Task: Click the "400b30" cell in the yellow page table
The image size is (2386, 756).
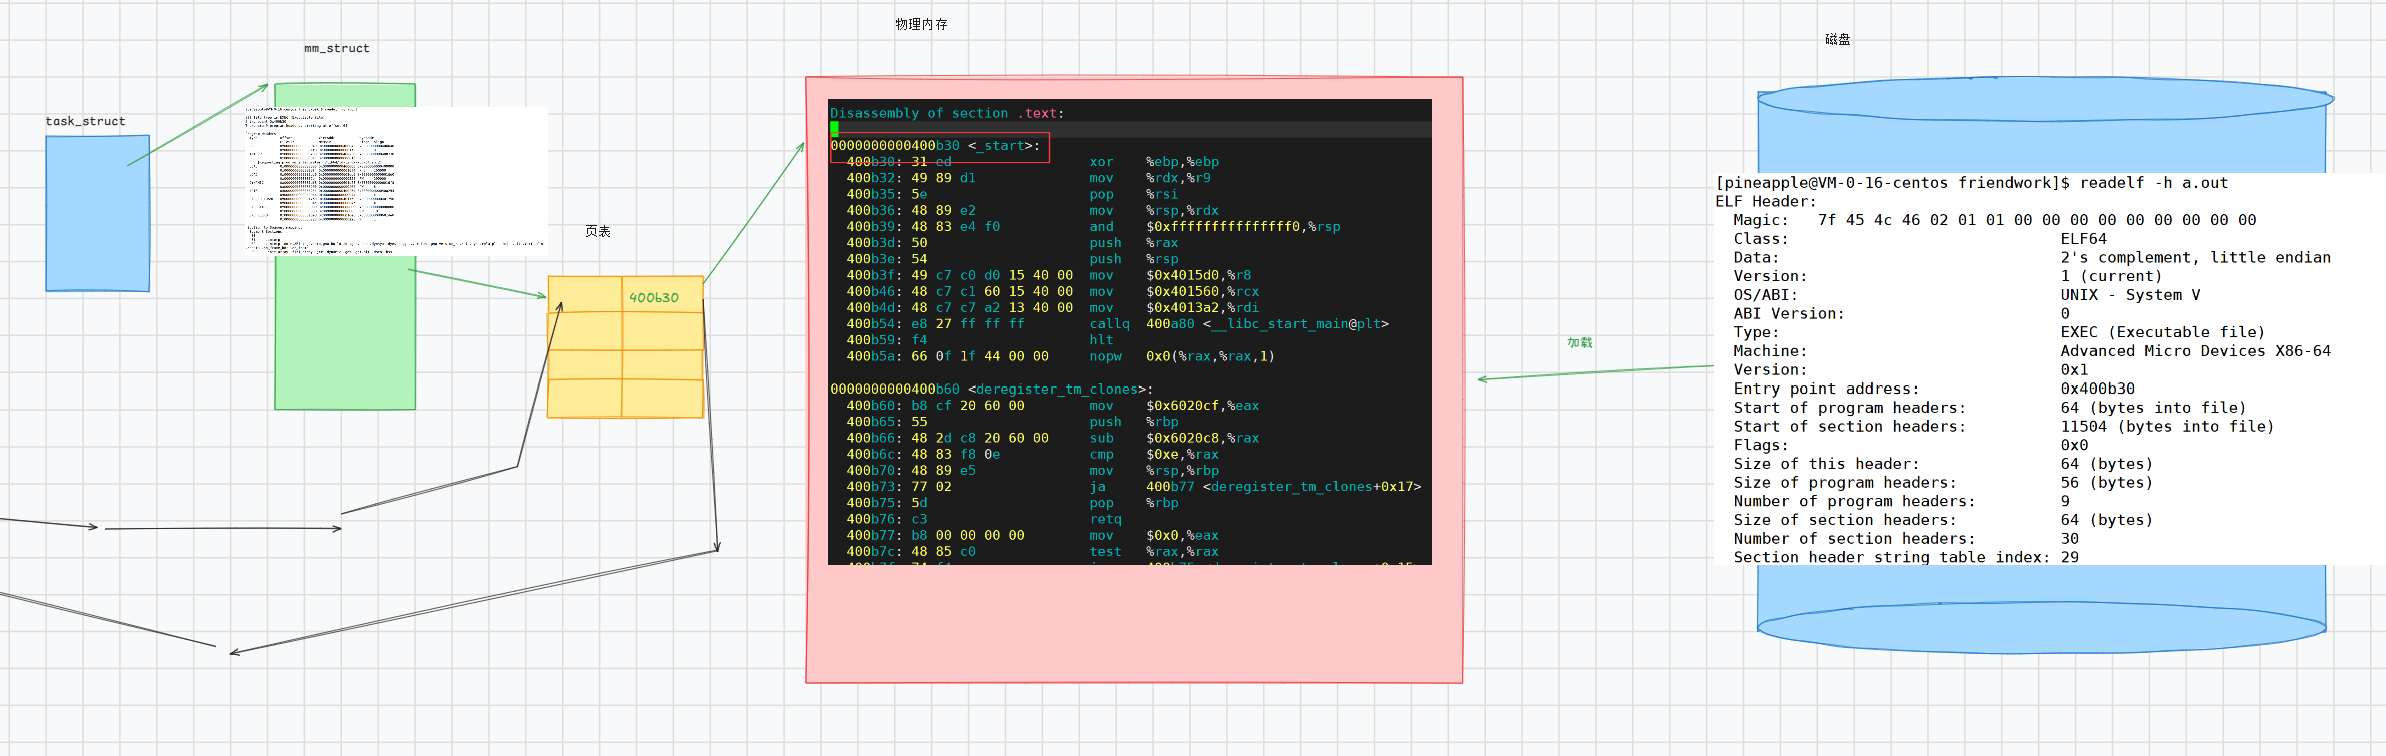Action: pyautogui.click(x=662, y=295)
